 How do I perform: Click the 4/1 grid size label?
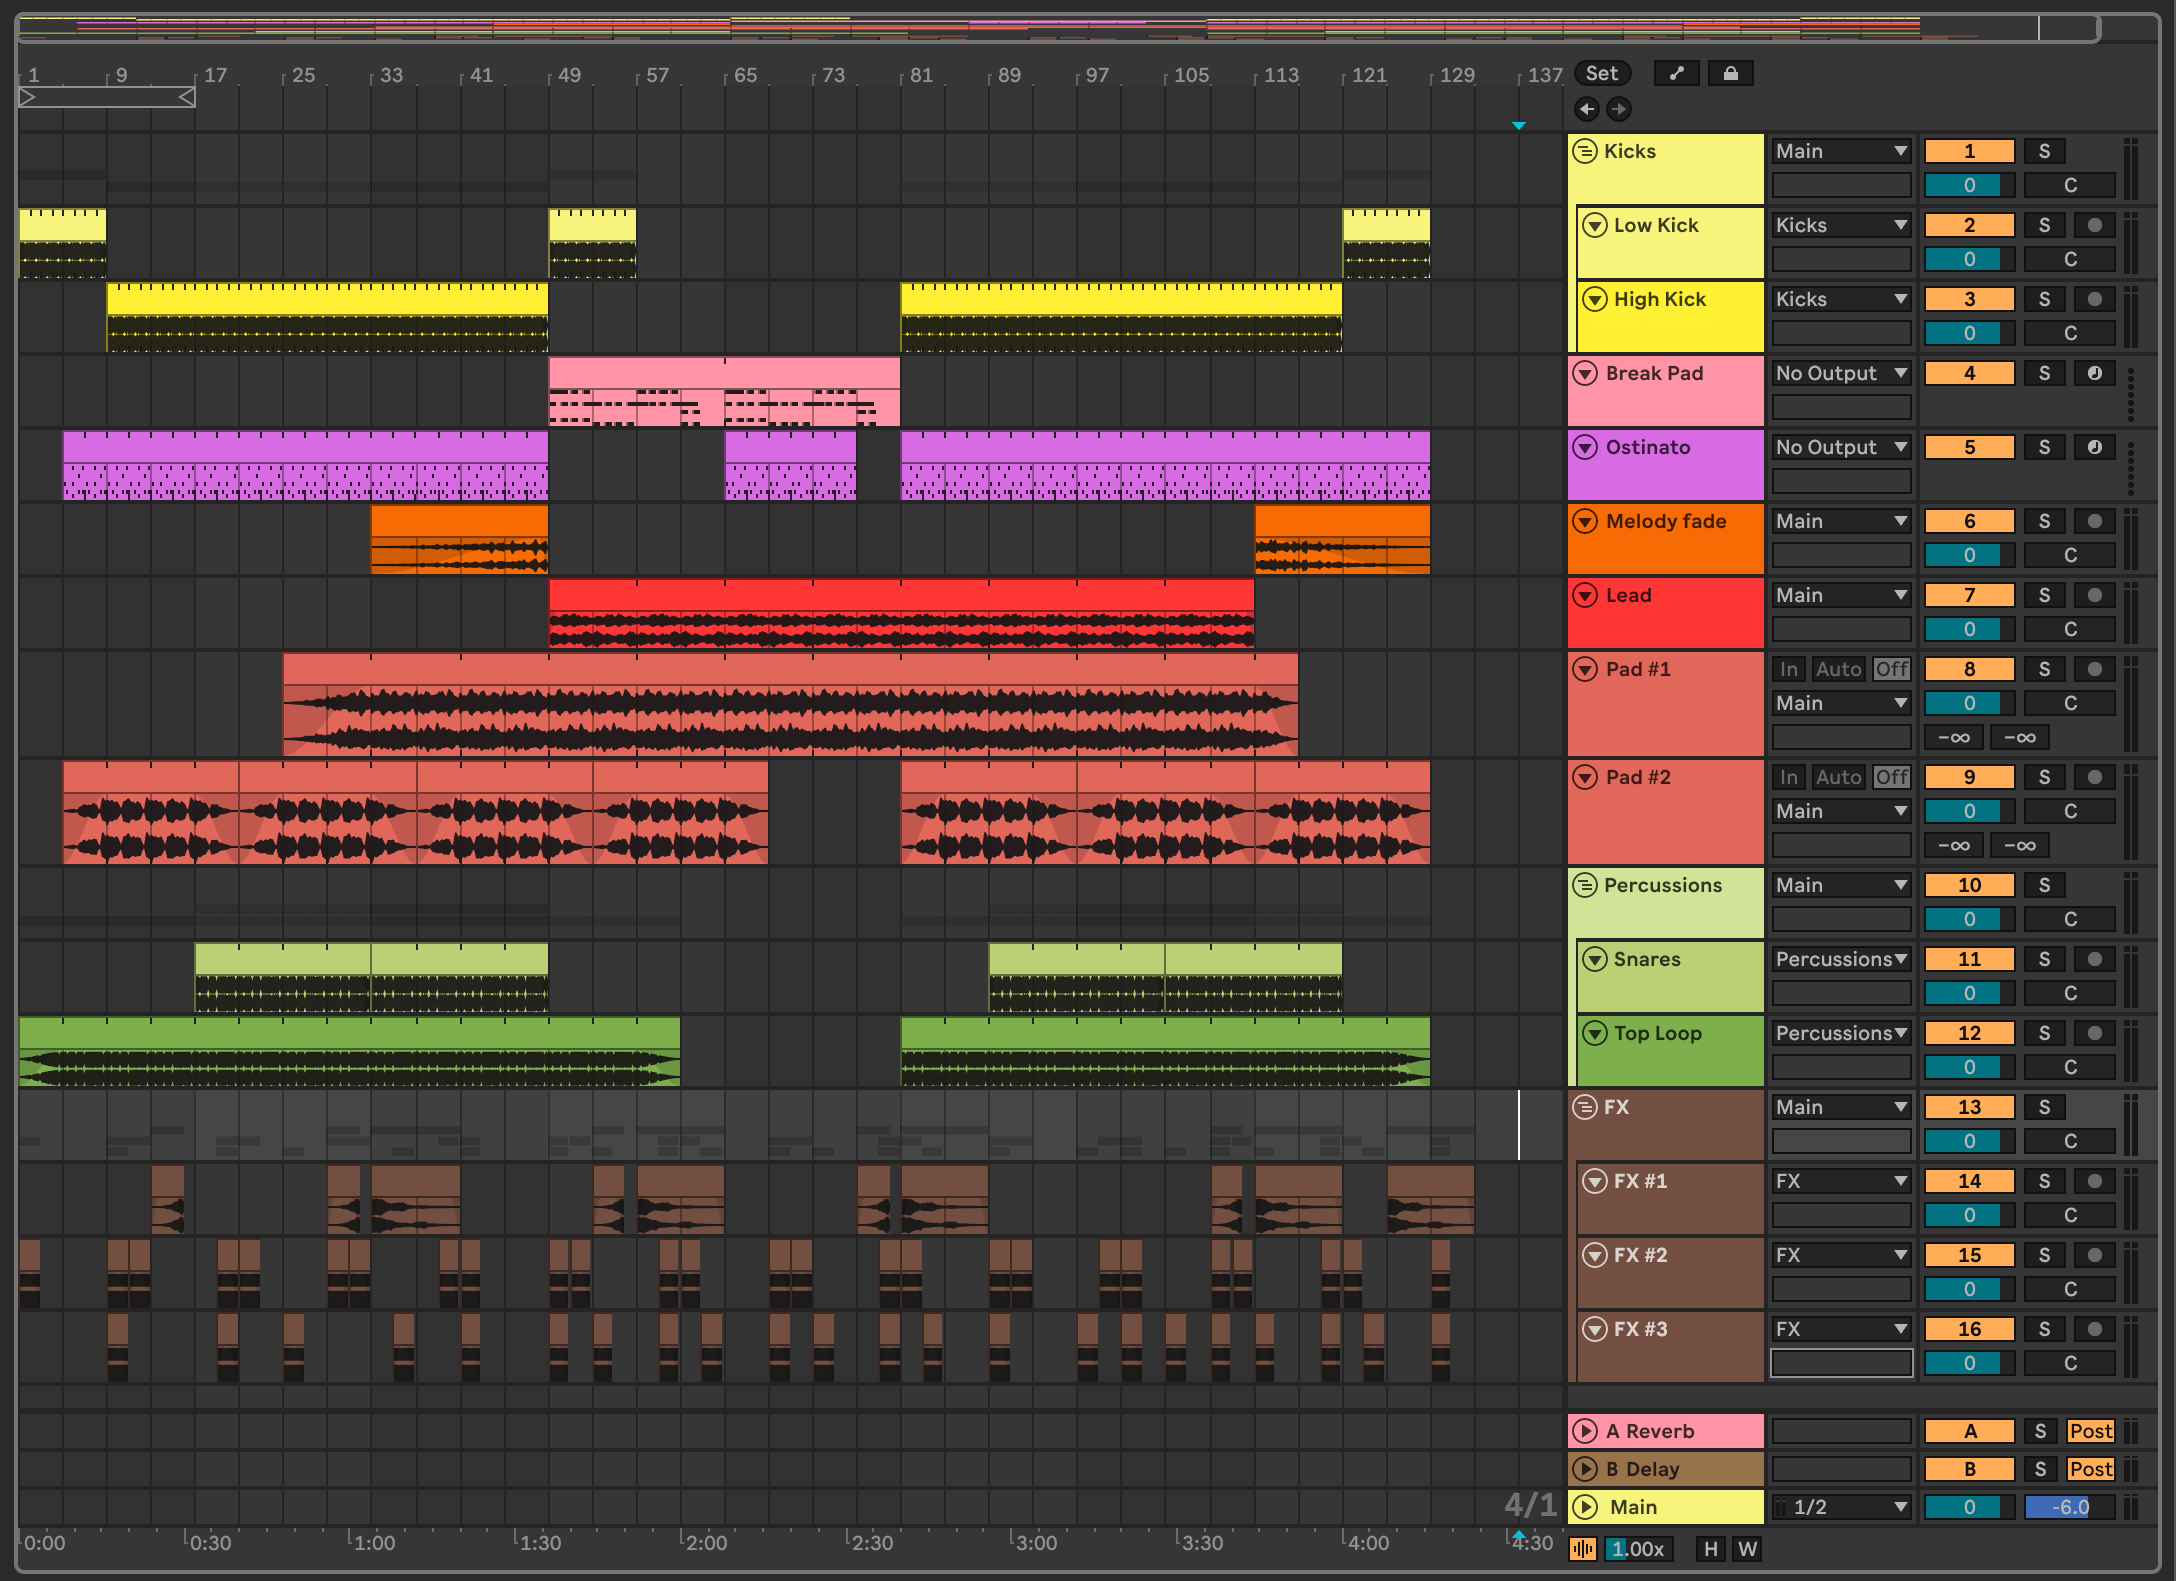point(1531,1504)
